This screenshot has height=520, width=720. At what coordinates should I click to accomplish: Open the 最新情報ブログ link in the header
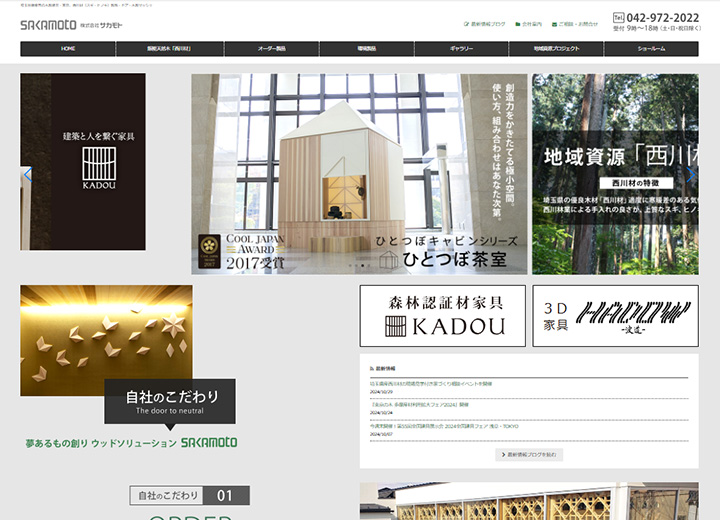tap(484, 24)
